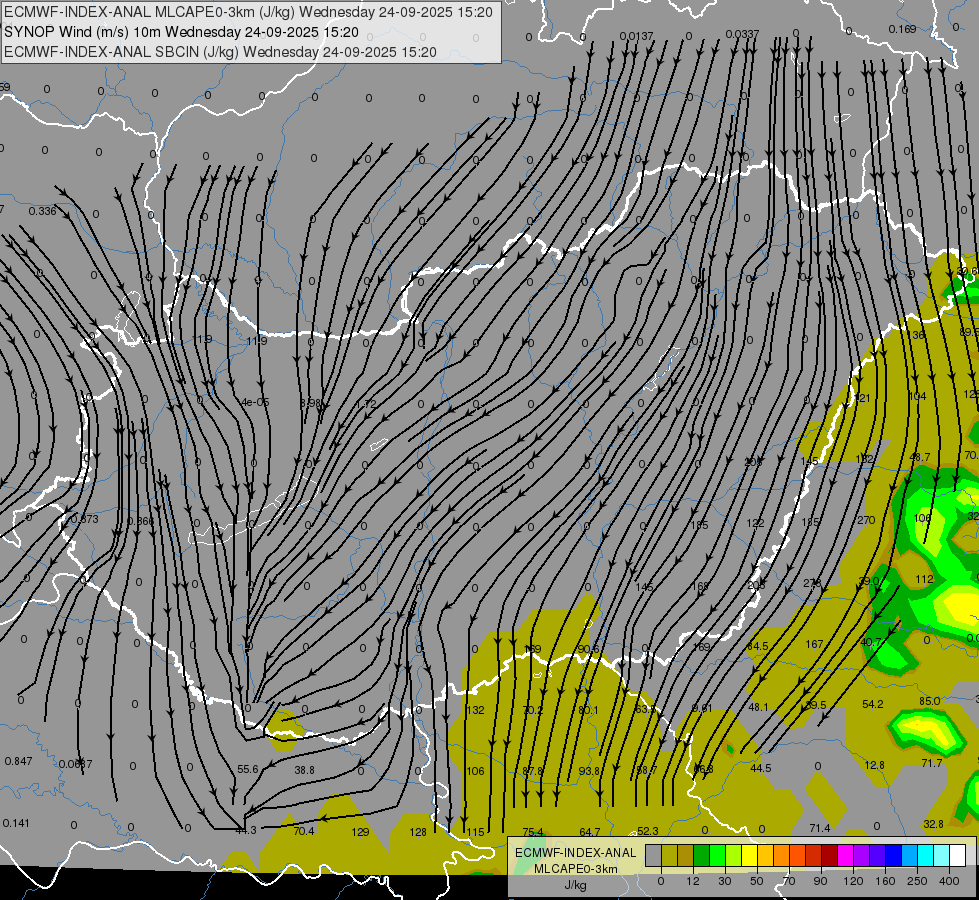Image resolution: width=979 pixels, height=900 pixels.
Task: Click the map value 48.1
Action: pos(759,708)
